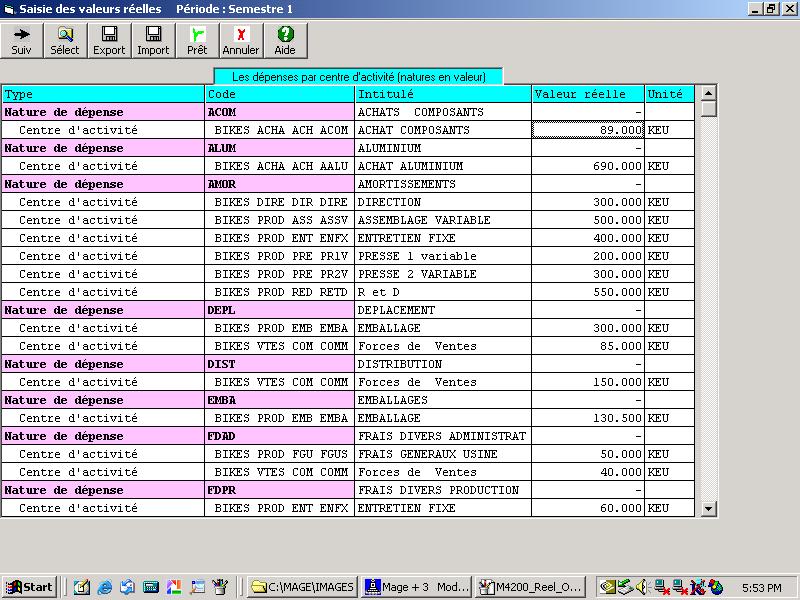Screen dimensions: 800x600
Task: Open the calculator-like quick launch icon
Action: click(x=151, y=587)
